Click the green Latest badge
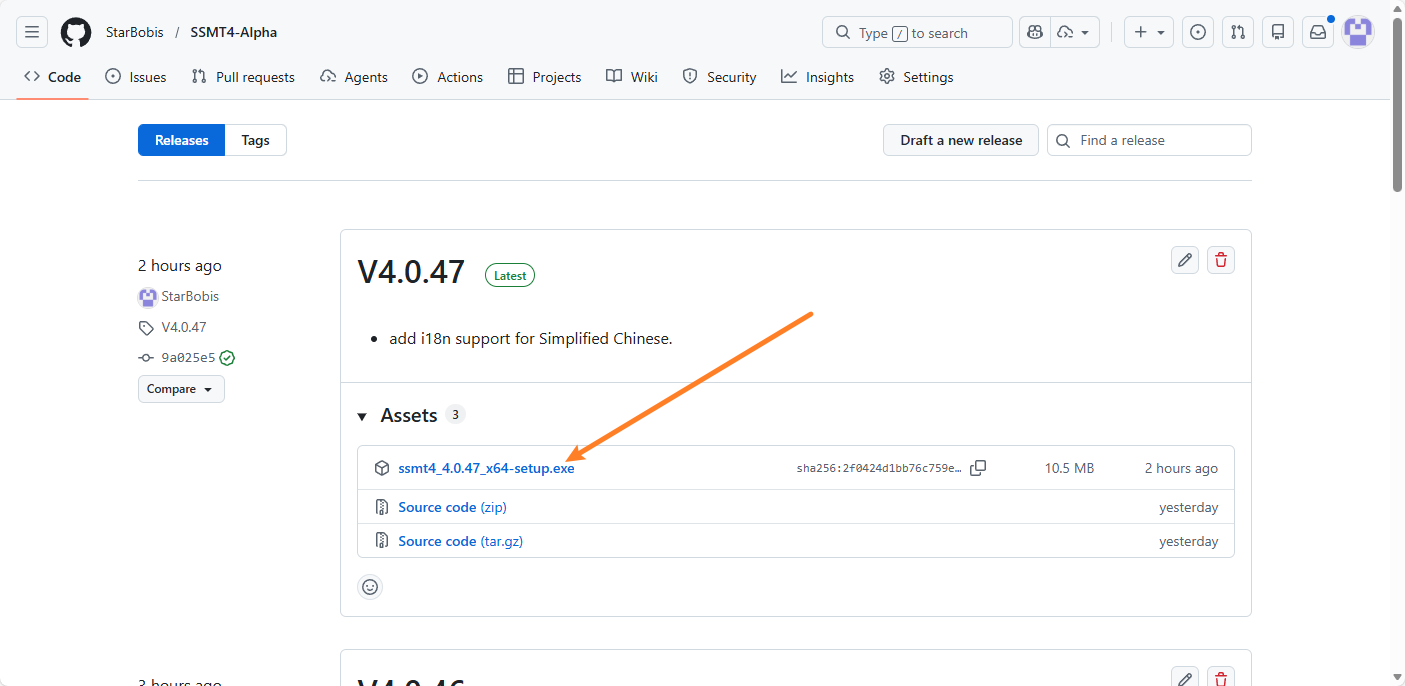The width and height of the screenshot is (1405, 686). coord(510,275)
